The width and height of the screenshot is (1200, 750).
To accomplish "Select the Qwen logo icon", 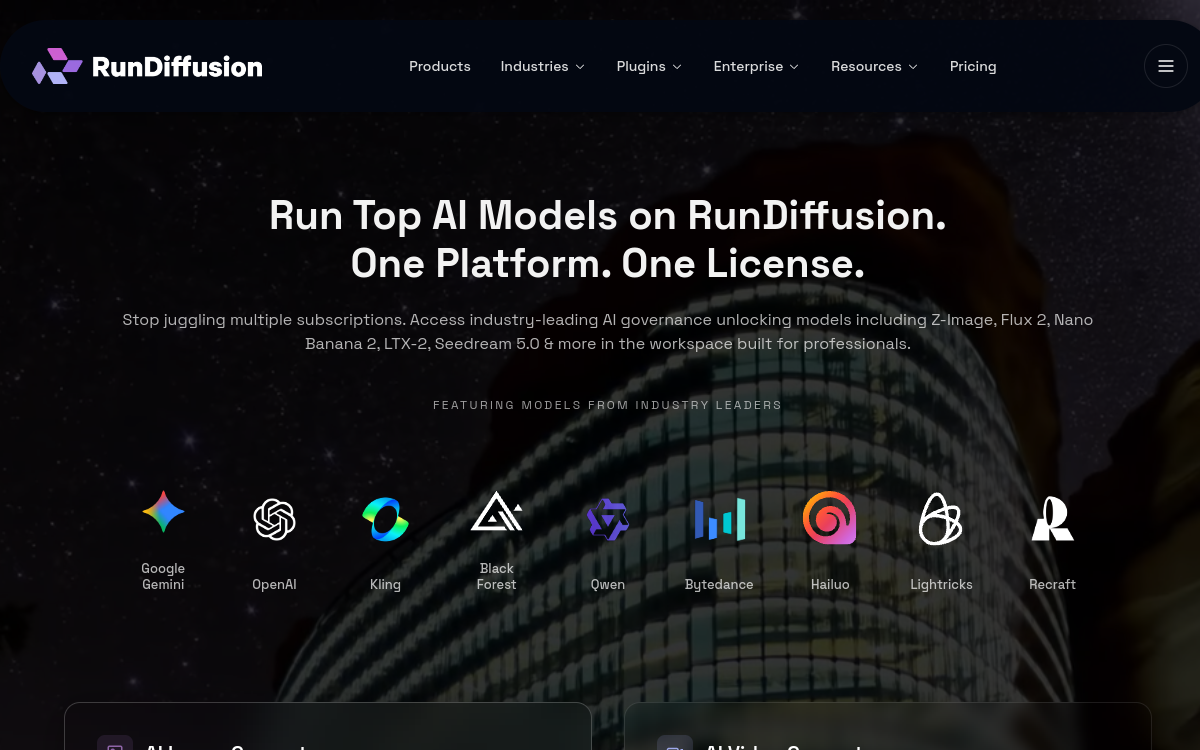I will 608,520.
